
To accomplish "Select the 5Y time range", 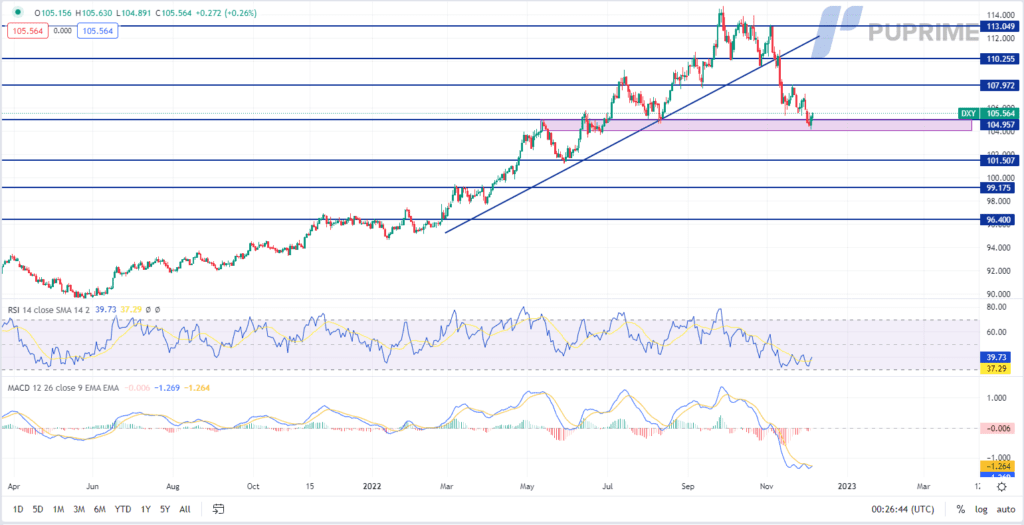I will (165, 509).
